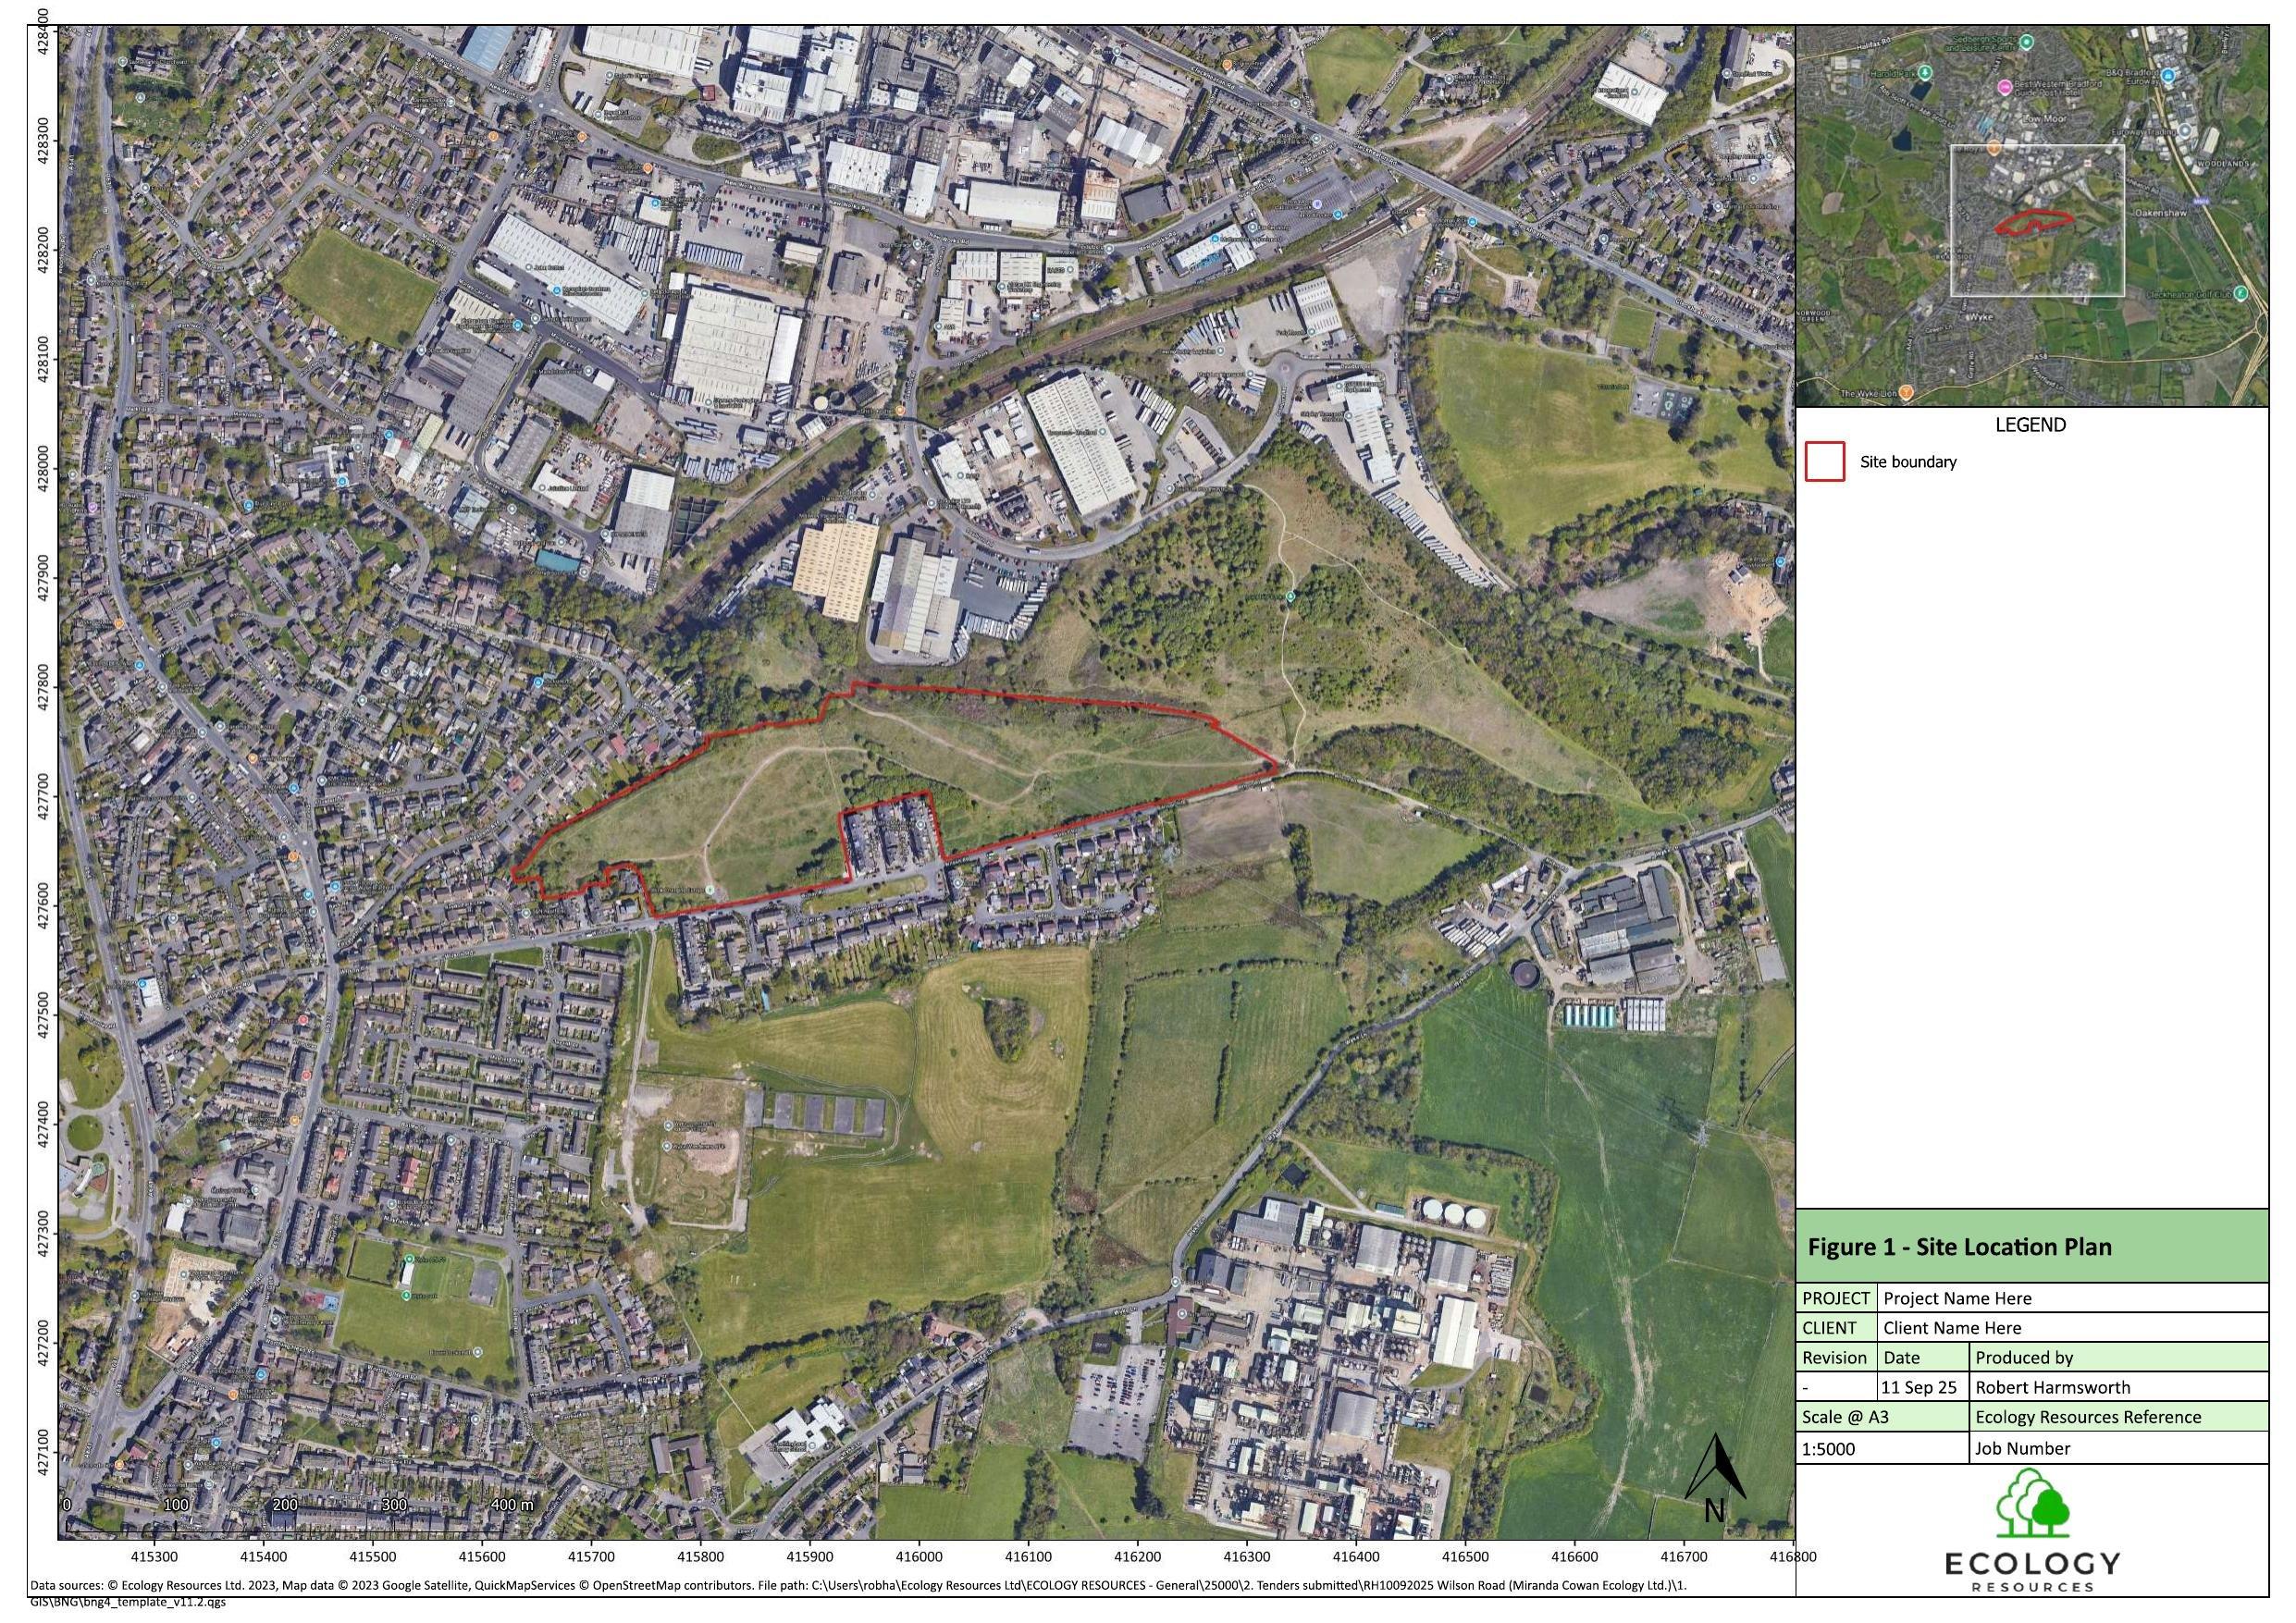The width and height of the screenshot is (2296, 1623).
Task: Click the red Site boundary legend swatch
Action: pyautogui.click(x=1824, y=462)
